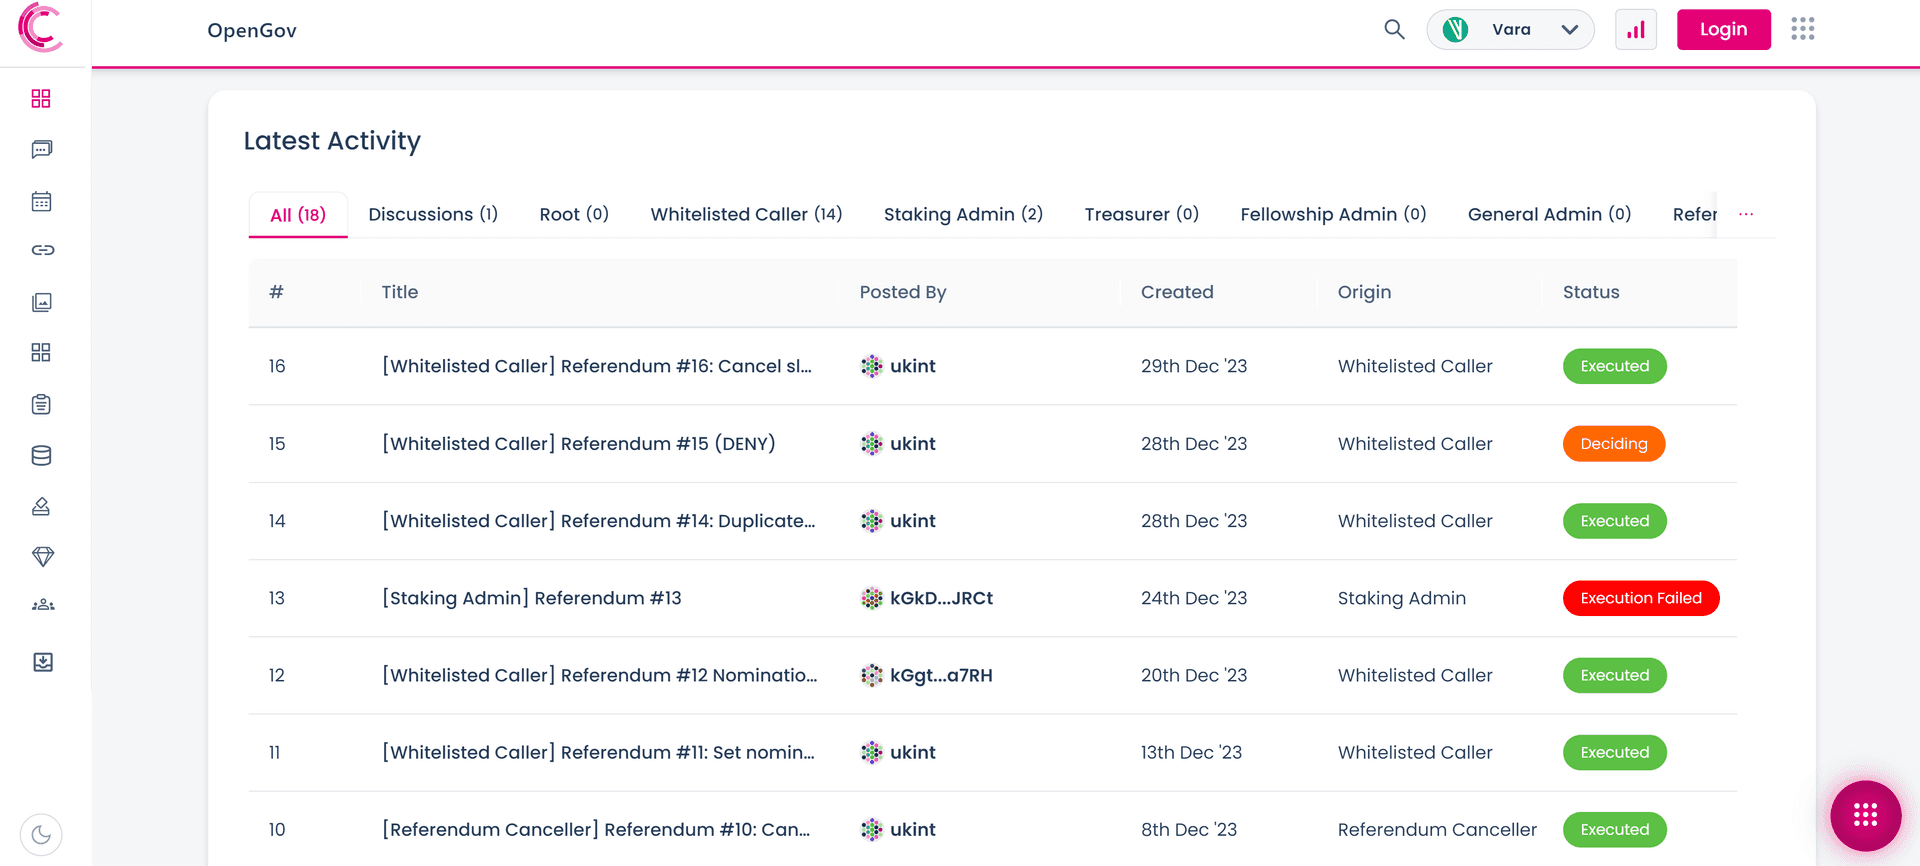Image resolution: width=1920 pixels, height=866 pixels.
Task: Click the diamond gem icon in sidebar
Action: pos(42,557)
